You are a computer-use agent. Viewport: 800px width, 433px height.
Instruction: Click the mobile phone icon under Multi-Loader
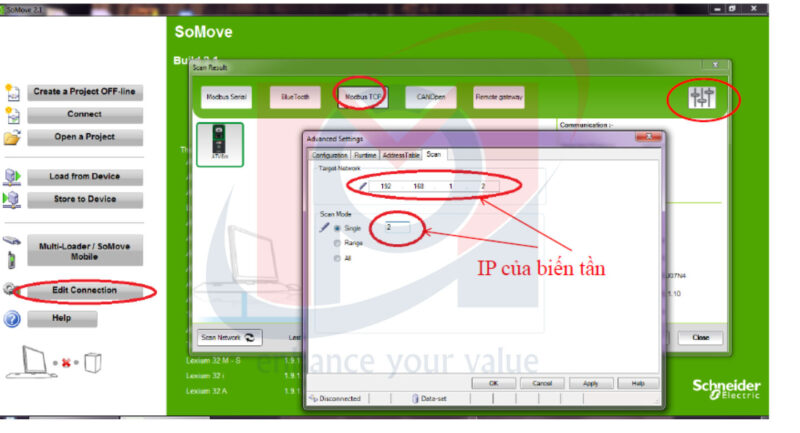click(11, 260)
